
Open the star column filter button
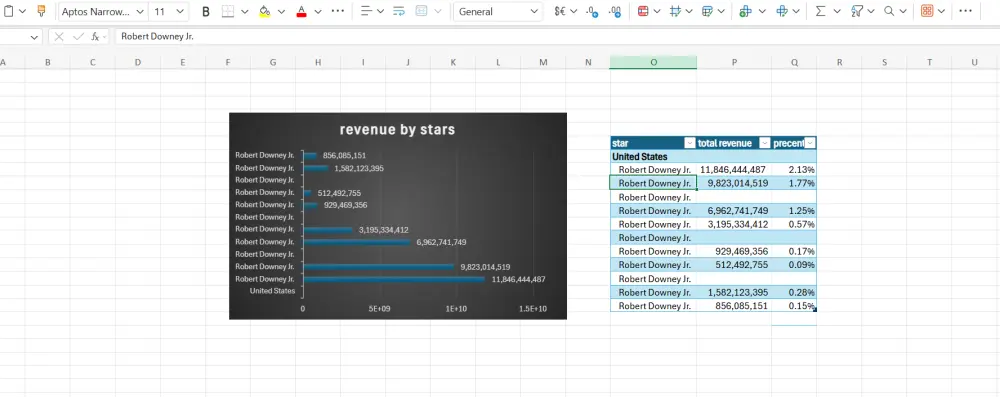(x=689, y=143)
